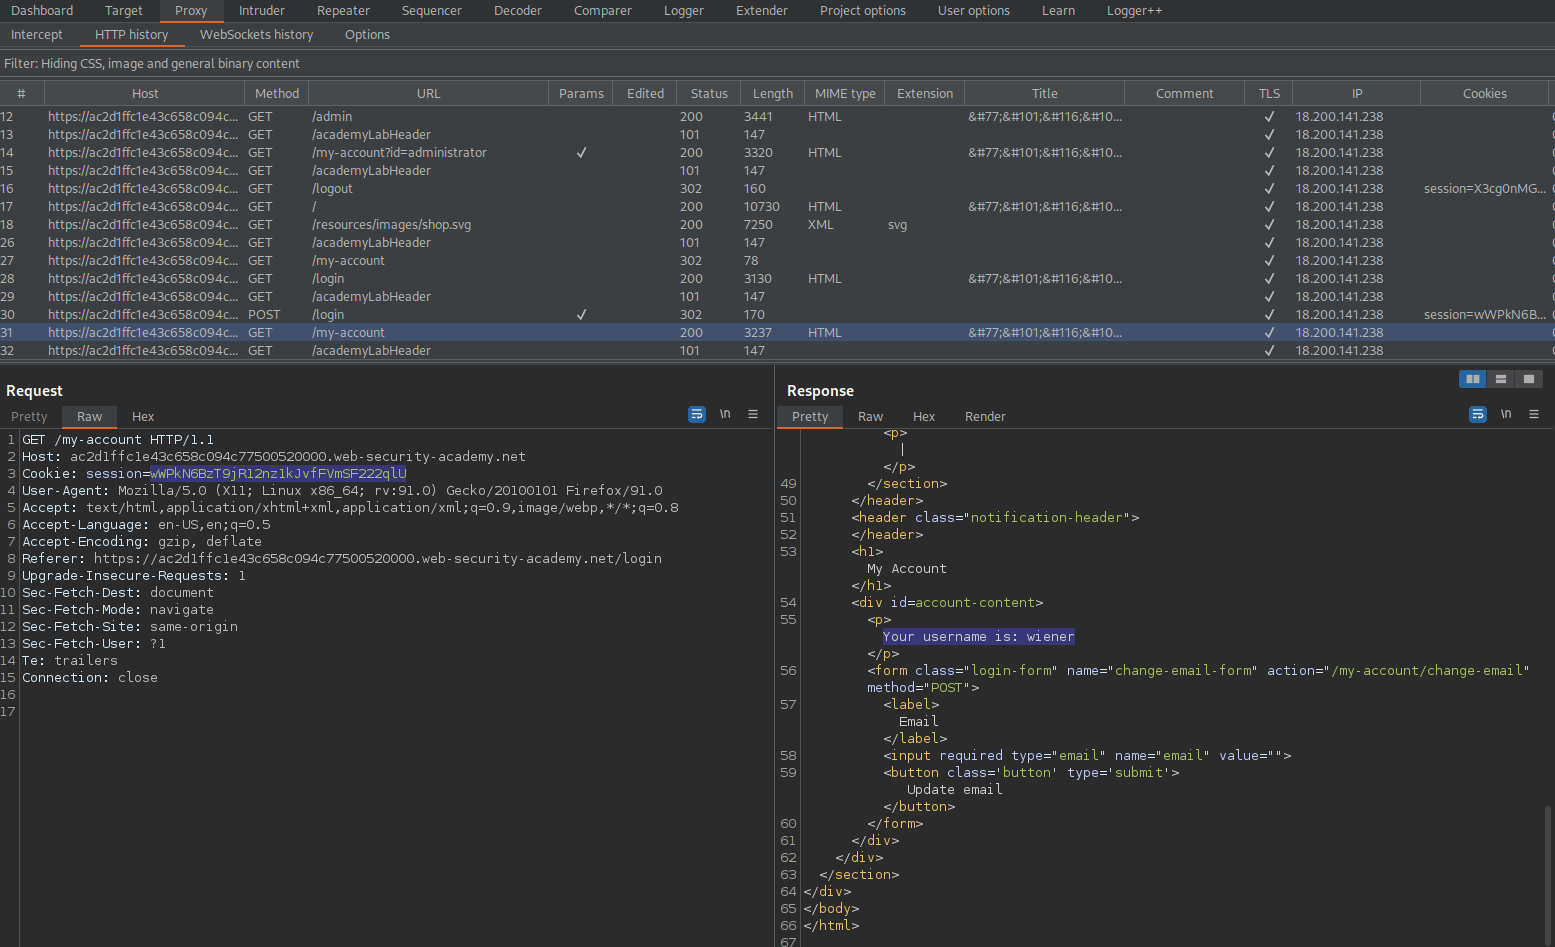
Task: Open the Learn tab
Action: click(x=1059, y=11)
